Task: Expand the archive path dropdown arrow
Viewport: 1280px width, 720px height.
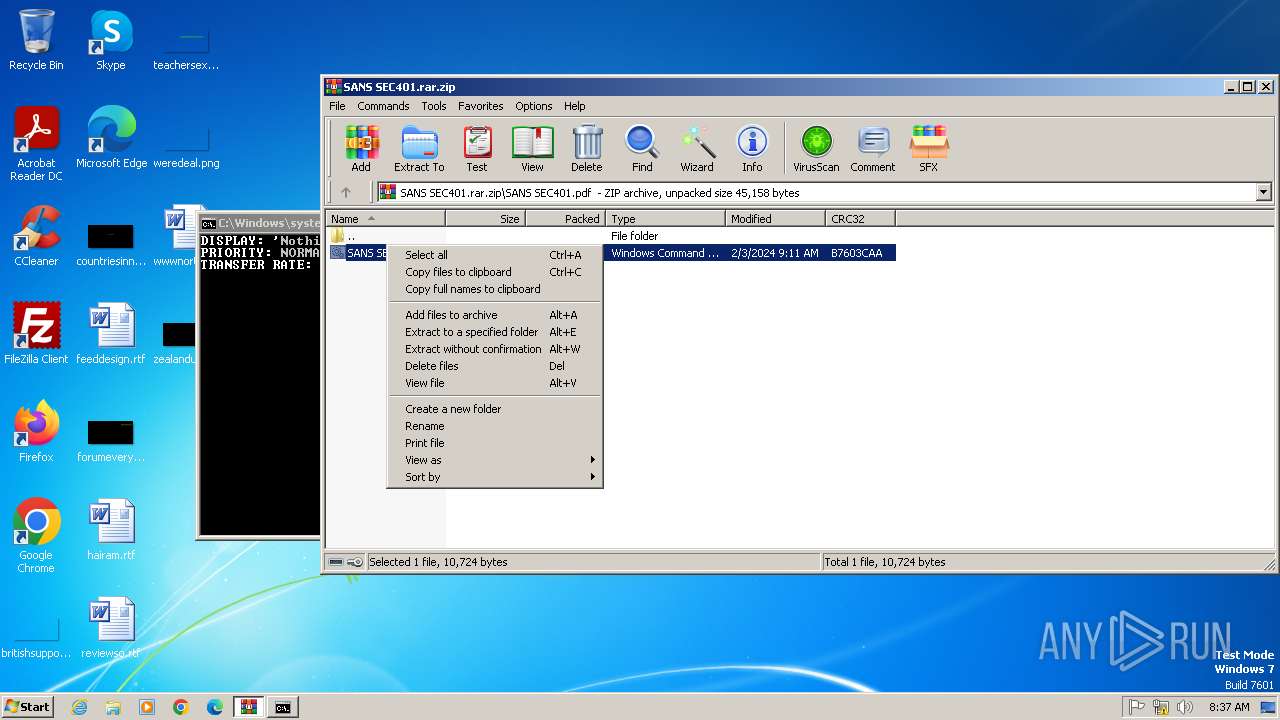Action: 1263,192
